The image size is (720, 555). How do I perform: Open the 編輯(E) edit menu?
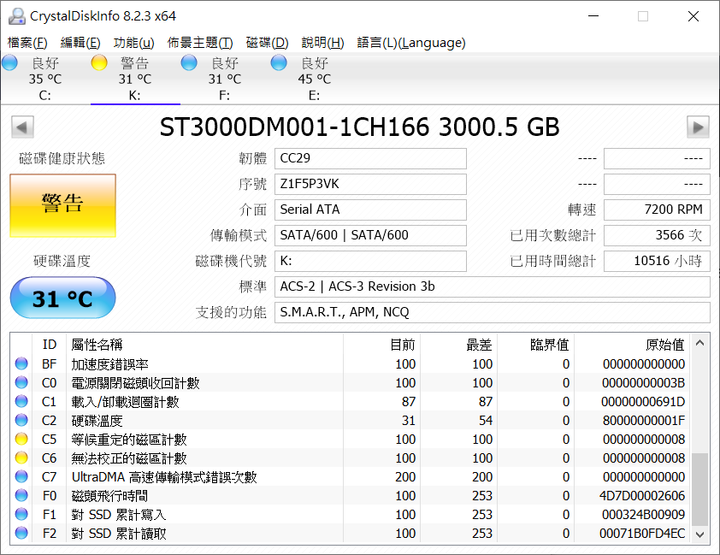coord(80,43)
